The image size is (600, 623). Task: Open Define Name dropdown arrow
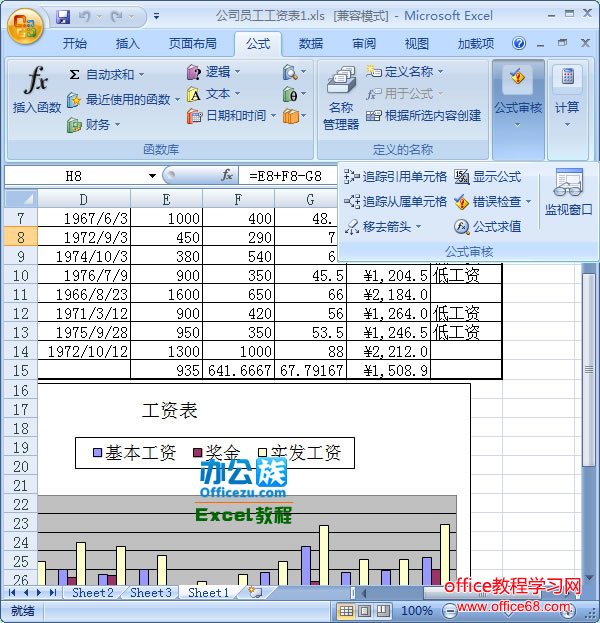[x=441, y=72]
